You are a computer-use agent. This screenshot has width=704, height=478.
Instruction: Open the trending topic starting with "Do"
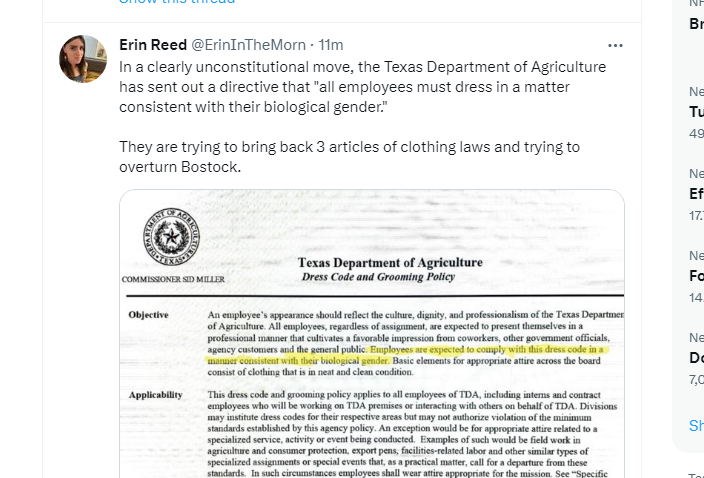click(x=696, y=358)
